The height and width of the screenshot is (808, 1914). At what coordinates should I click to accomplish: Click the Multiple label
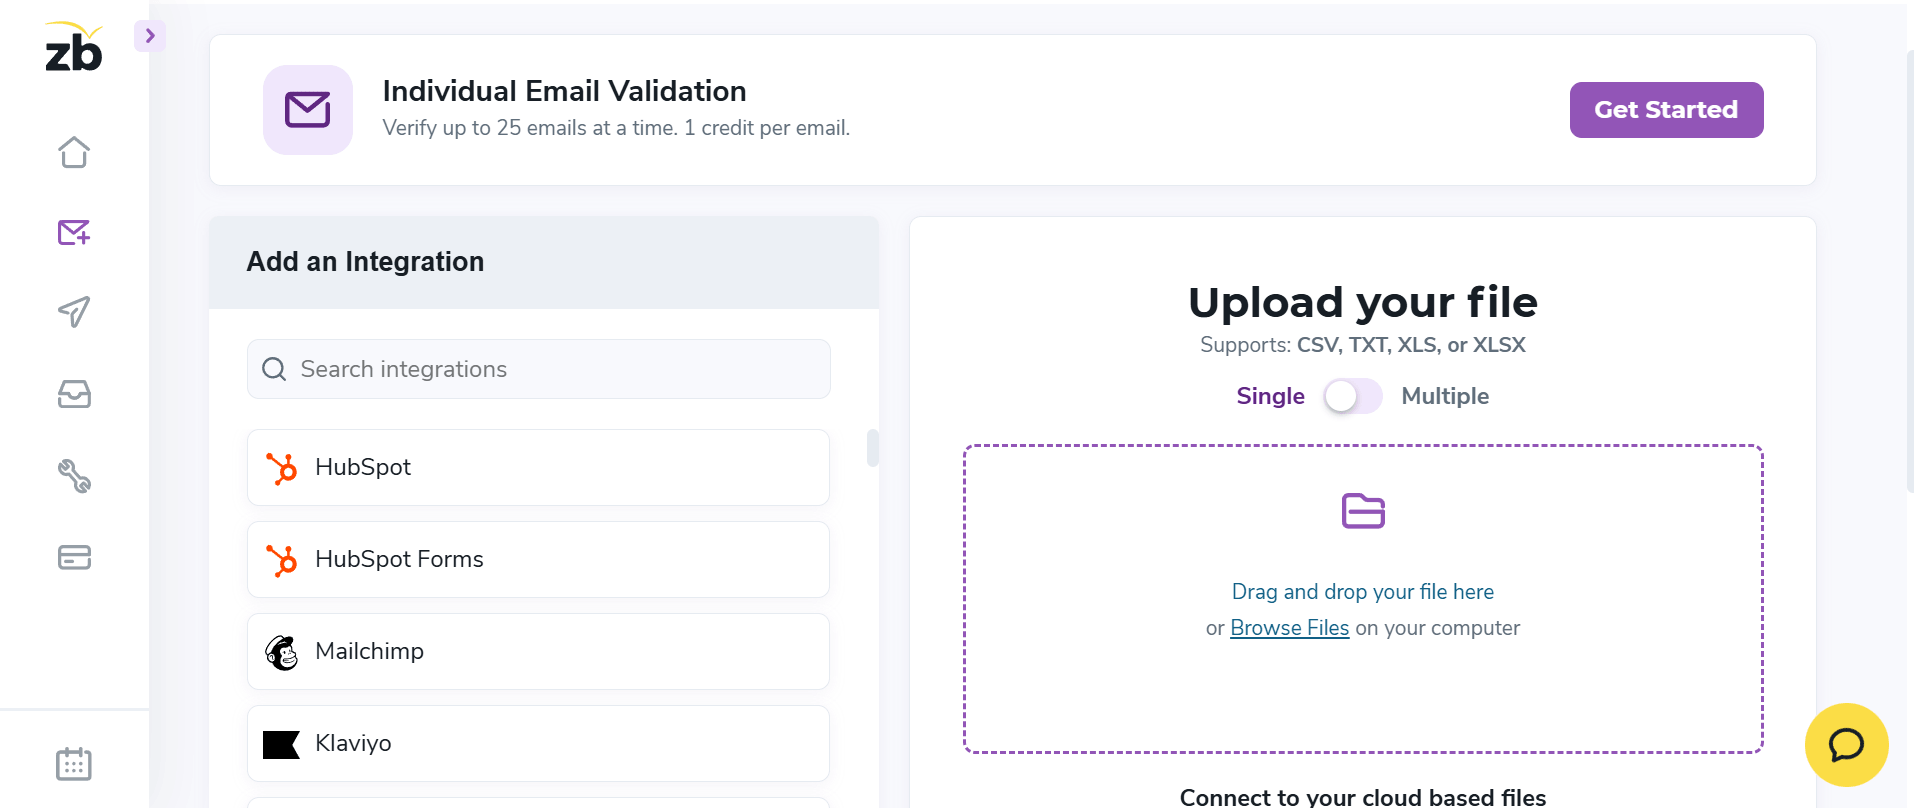pyautogui.click(x=1445, y=396)
